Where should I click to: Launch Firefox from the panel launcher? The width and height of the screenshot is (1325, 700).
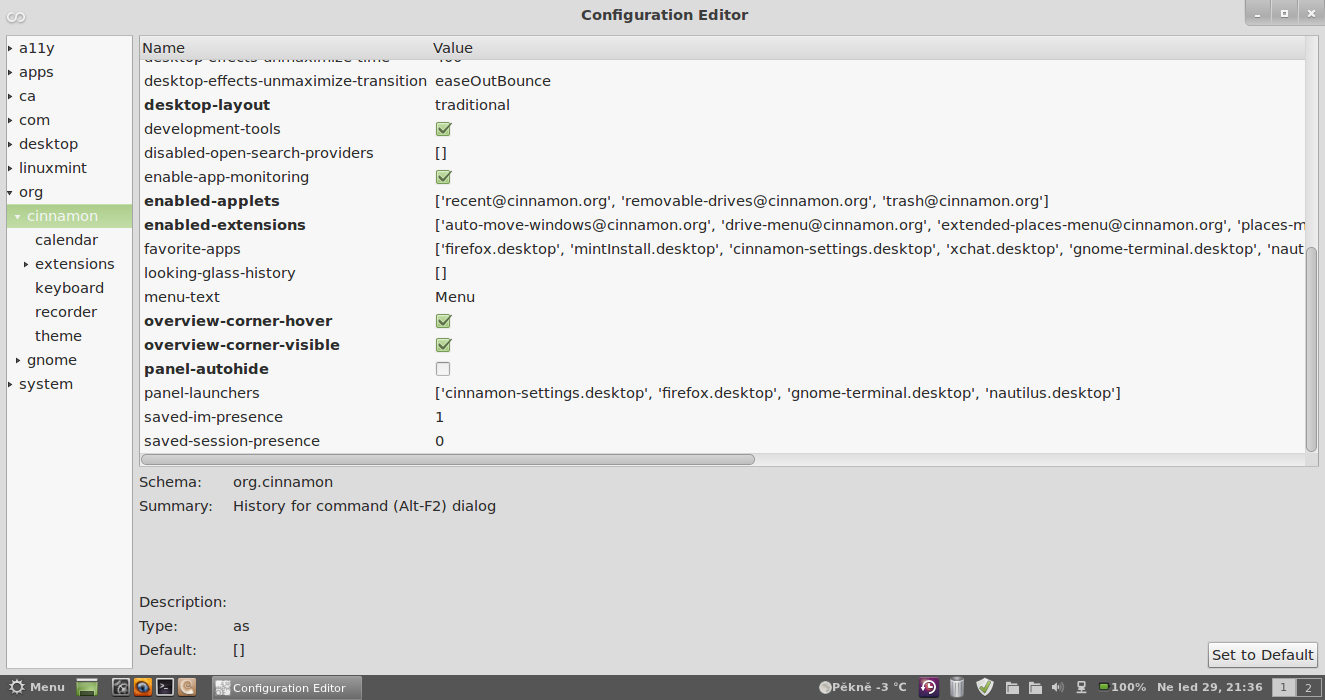click(x=143, y=687)
